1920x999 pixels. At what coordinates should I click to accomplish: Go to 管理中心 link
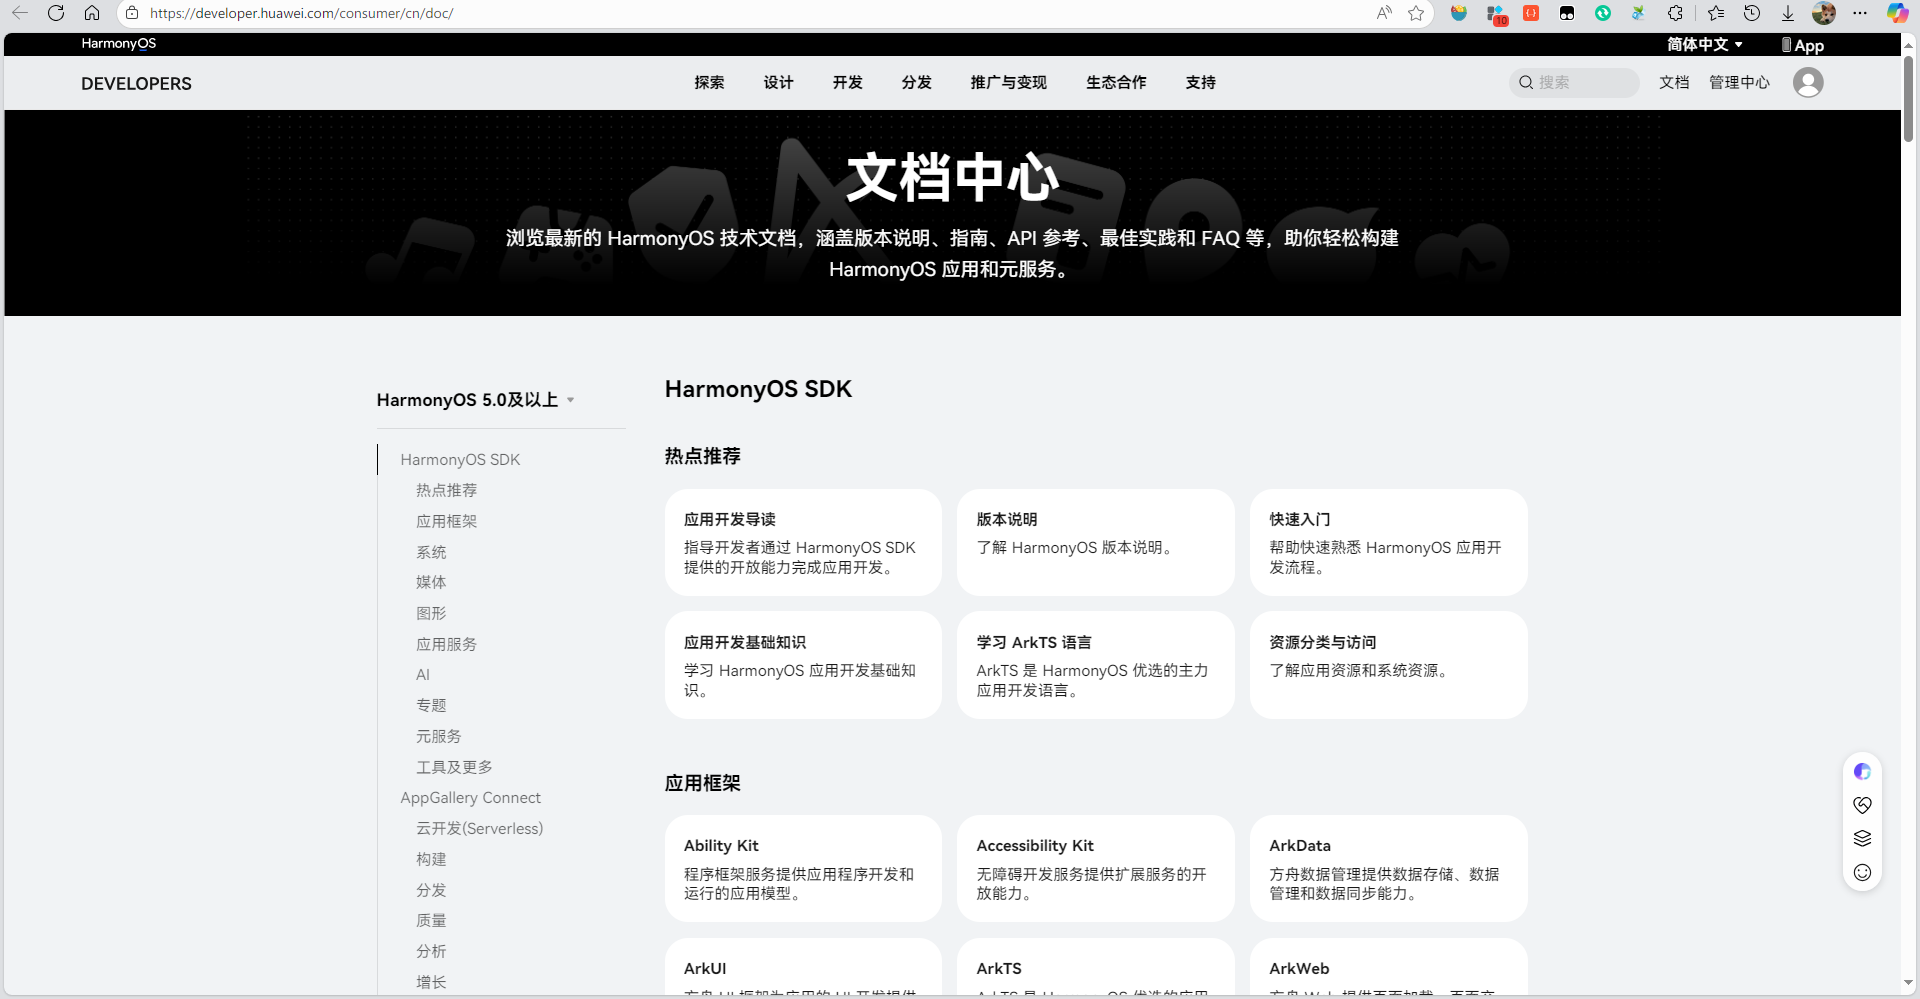tap(1739, 82)
